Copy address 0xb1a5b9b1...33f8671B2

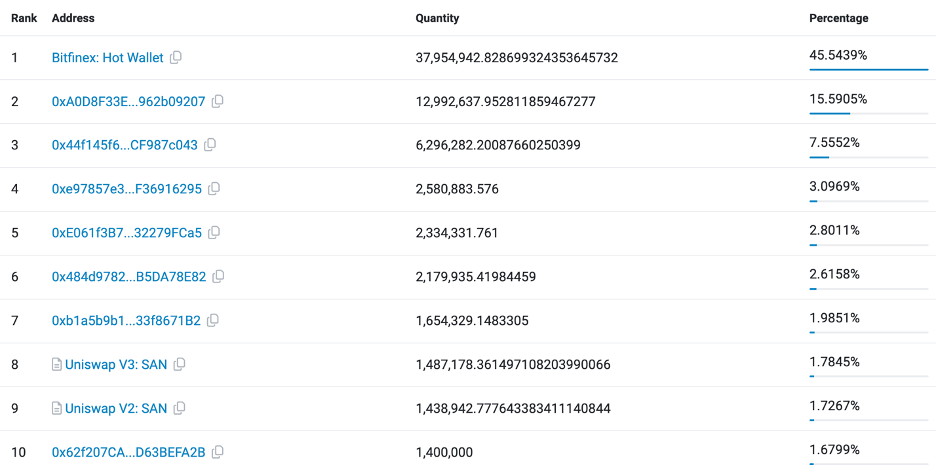pos(213,321)
